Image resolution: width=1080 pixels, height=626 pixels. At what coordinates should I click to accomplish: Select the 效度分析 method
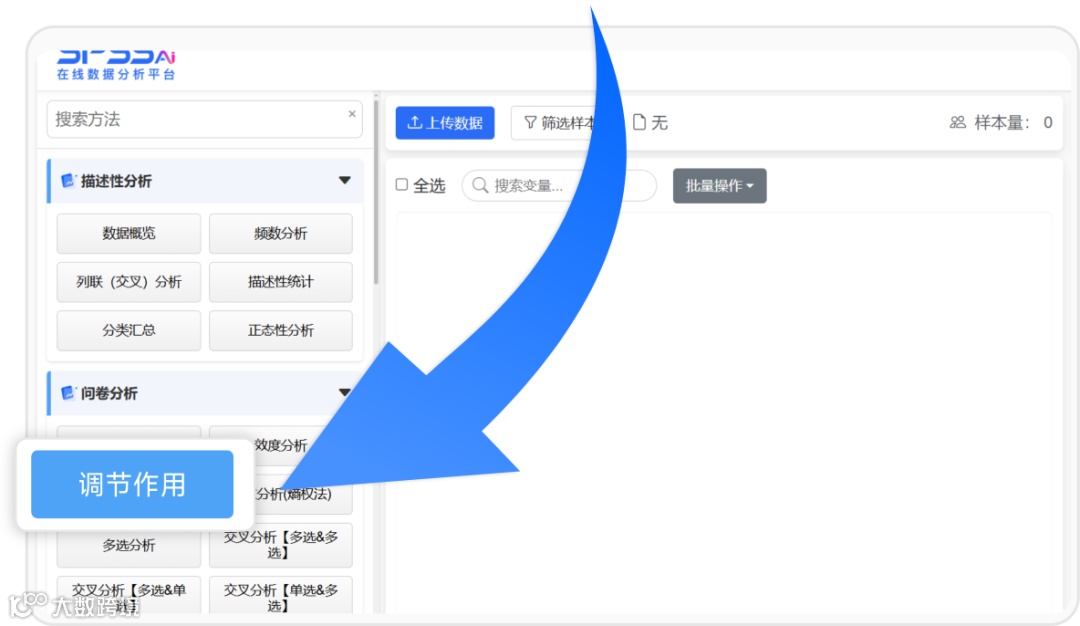[280, 445]
